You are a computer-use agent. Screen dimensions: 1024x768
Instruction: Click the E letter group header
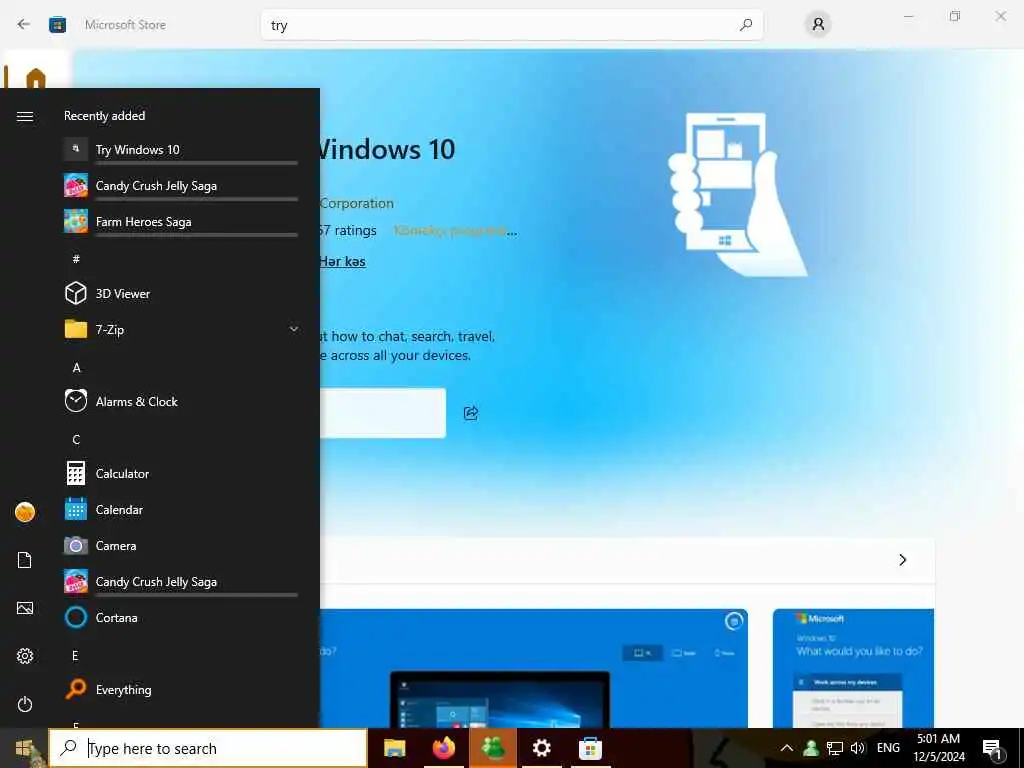[76, 656]
